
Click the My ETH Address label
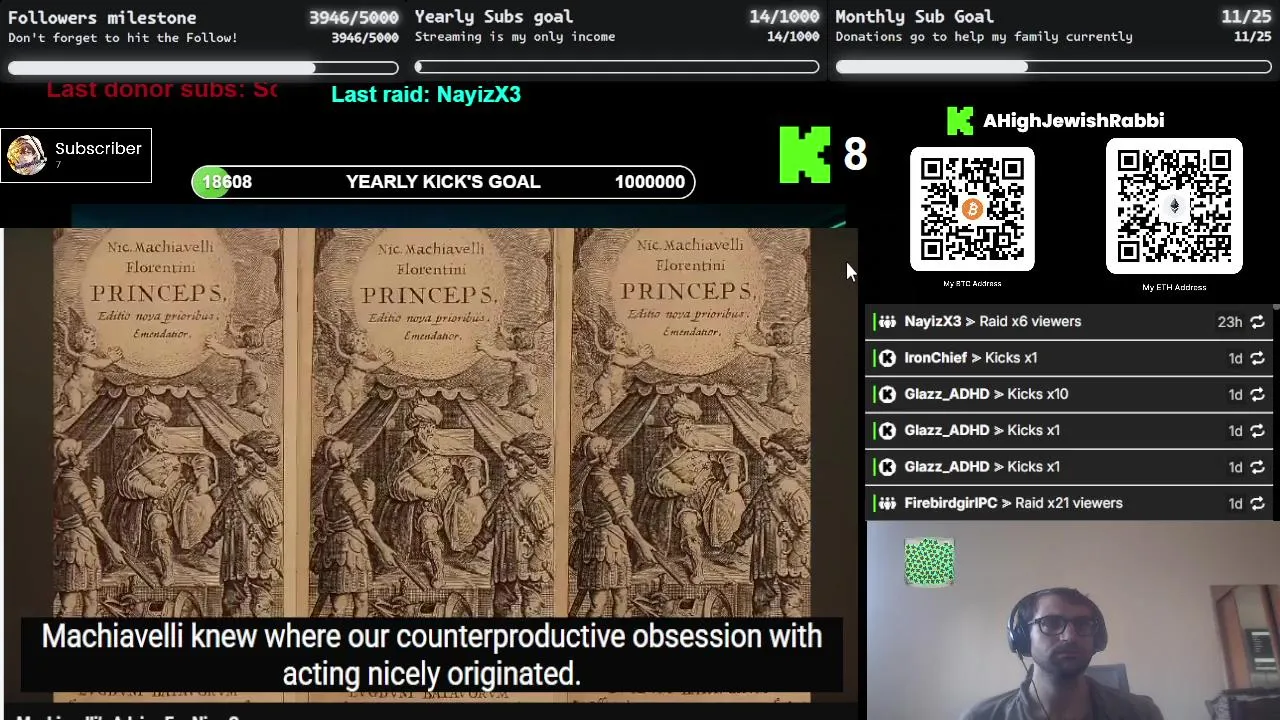[x=1174, y=288]
